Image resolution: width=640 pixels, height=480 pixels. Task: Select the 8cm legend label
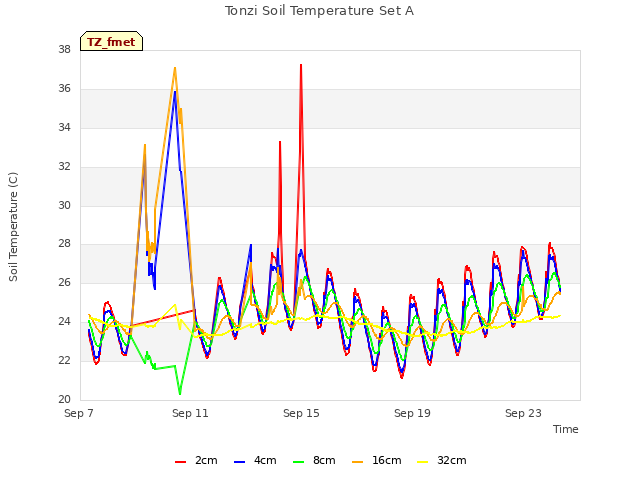(x=324, y=460)
